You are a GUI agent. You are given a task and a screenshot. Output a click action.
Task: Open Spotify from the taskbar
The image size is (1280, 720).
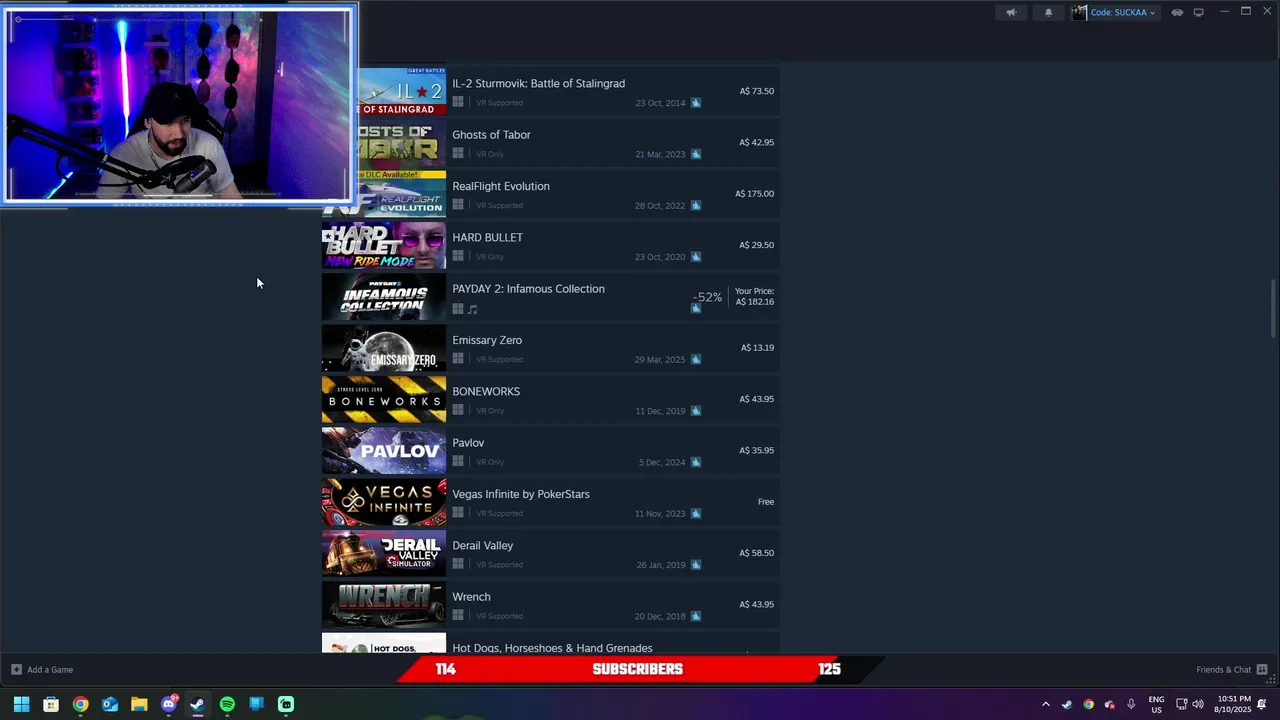[227, 704]
